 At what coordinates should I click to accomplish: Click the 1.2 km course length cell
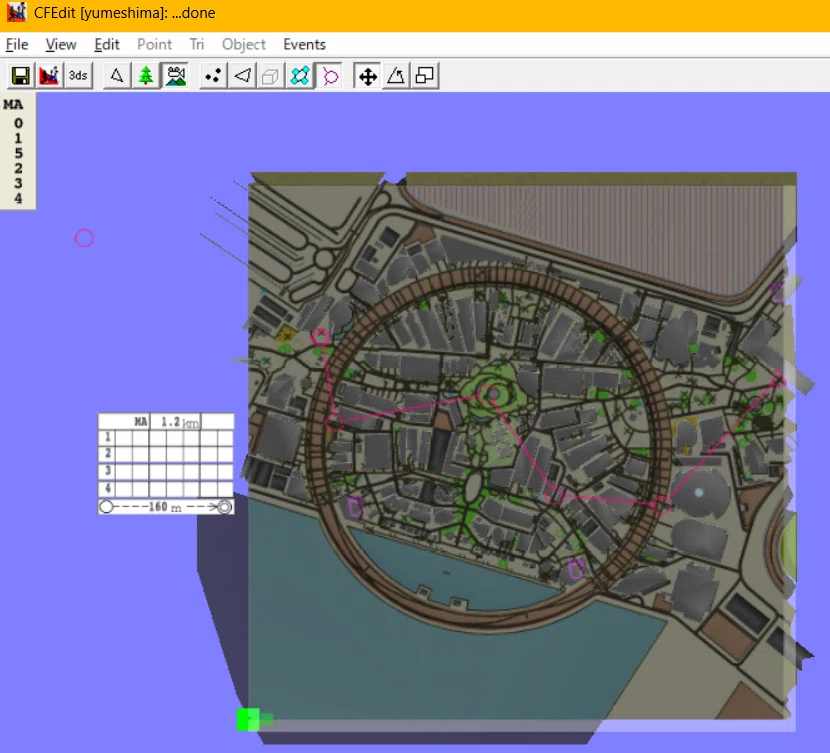(x=176, y=422)
